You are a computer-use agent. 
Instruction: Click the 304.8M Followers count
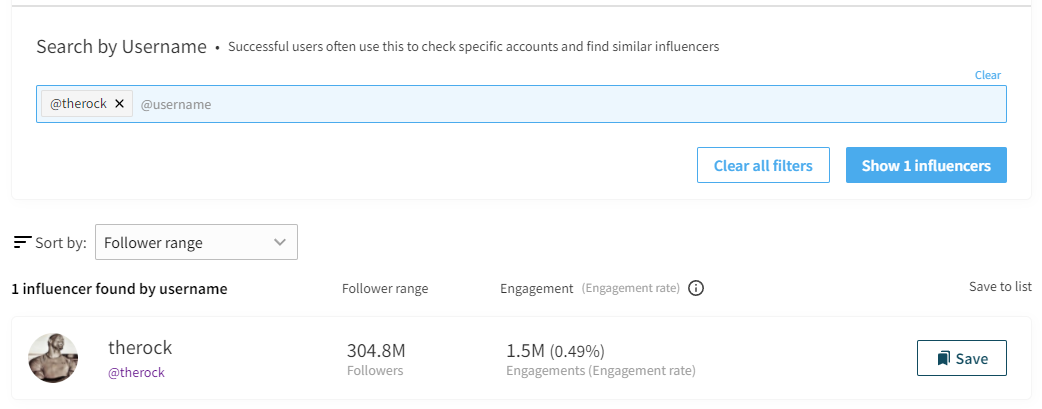[x=376, y=351]
